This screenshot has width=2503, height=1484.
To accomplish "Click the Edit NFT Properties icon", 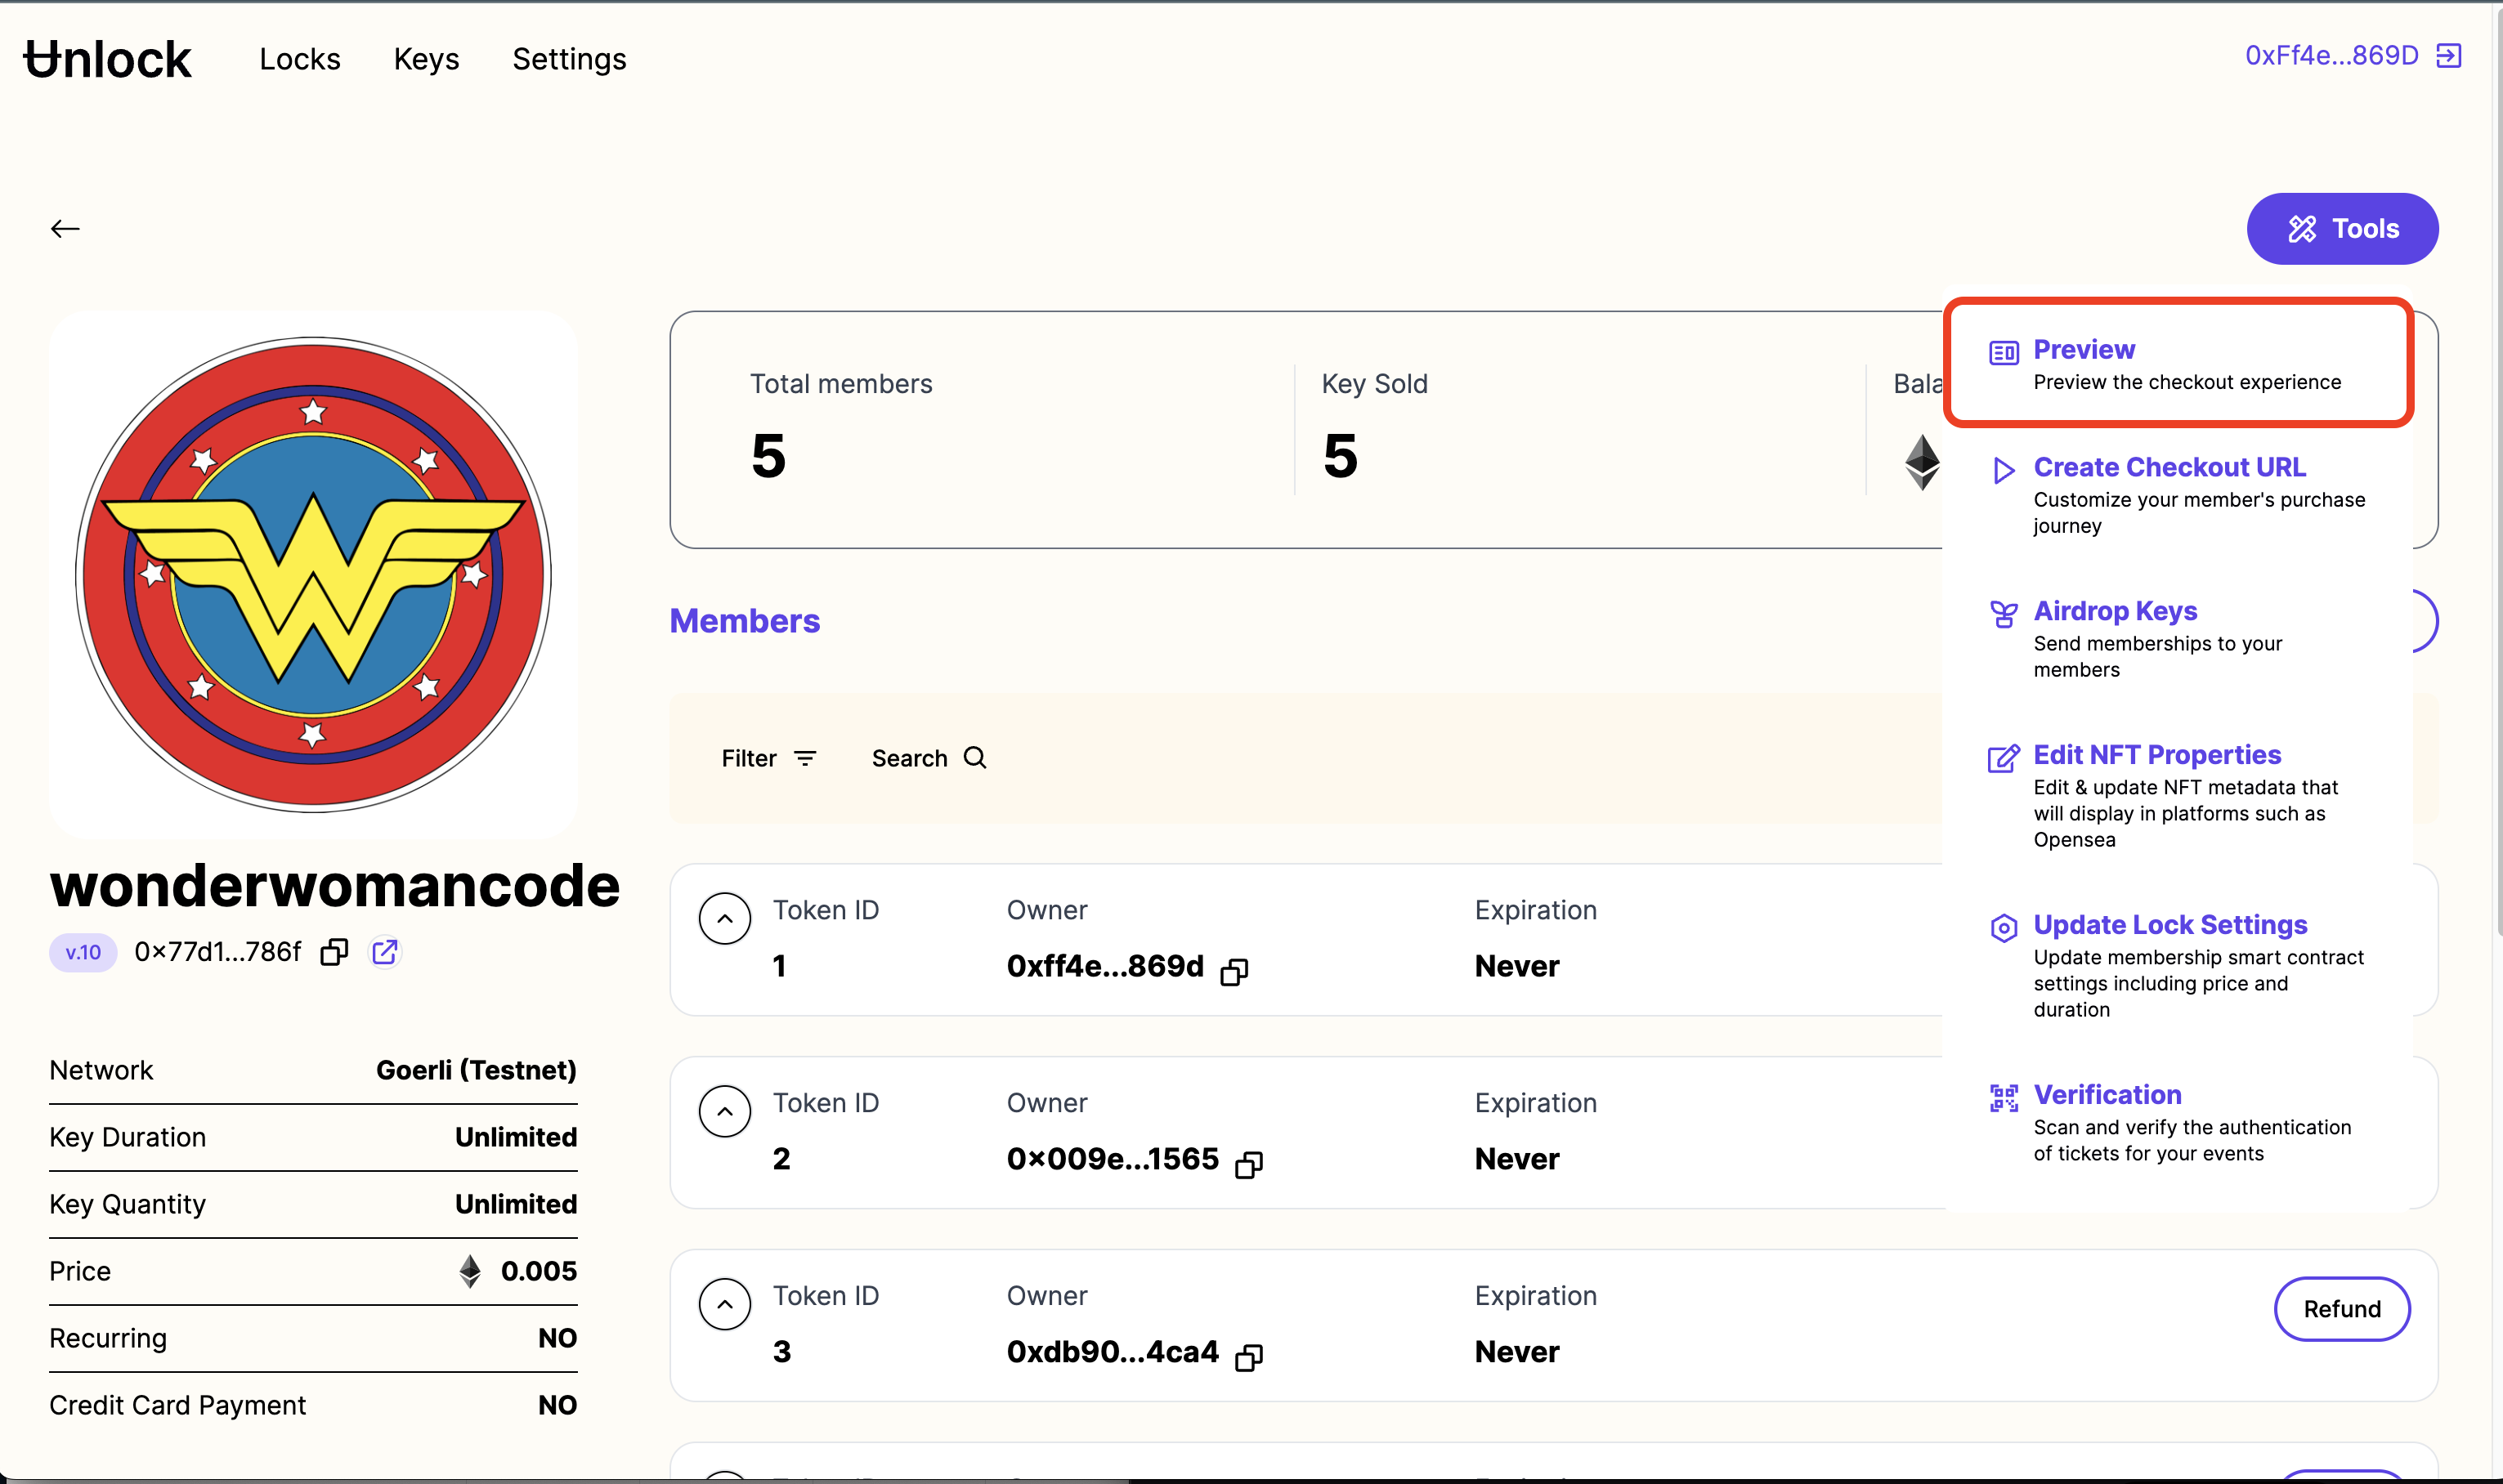I will point(2001,754).
